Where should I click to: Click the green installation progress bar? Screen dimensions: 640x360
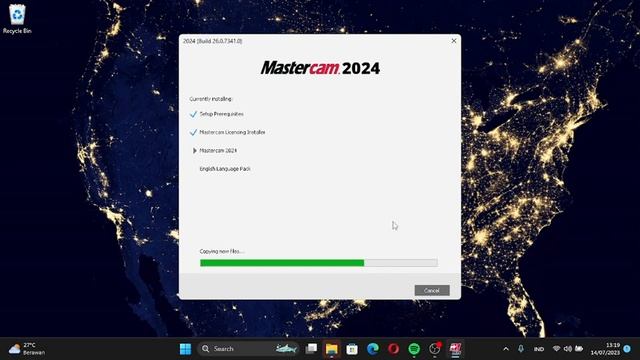(x=319, y=263)
